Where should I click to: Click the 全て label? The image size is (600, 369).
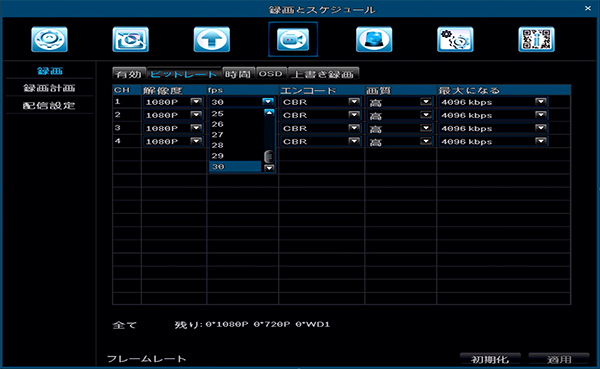tap(124, 325)
